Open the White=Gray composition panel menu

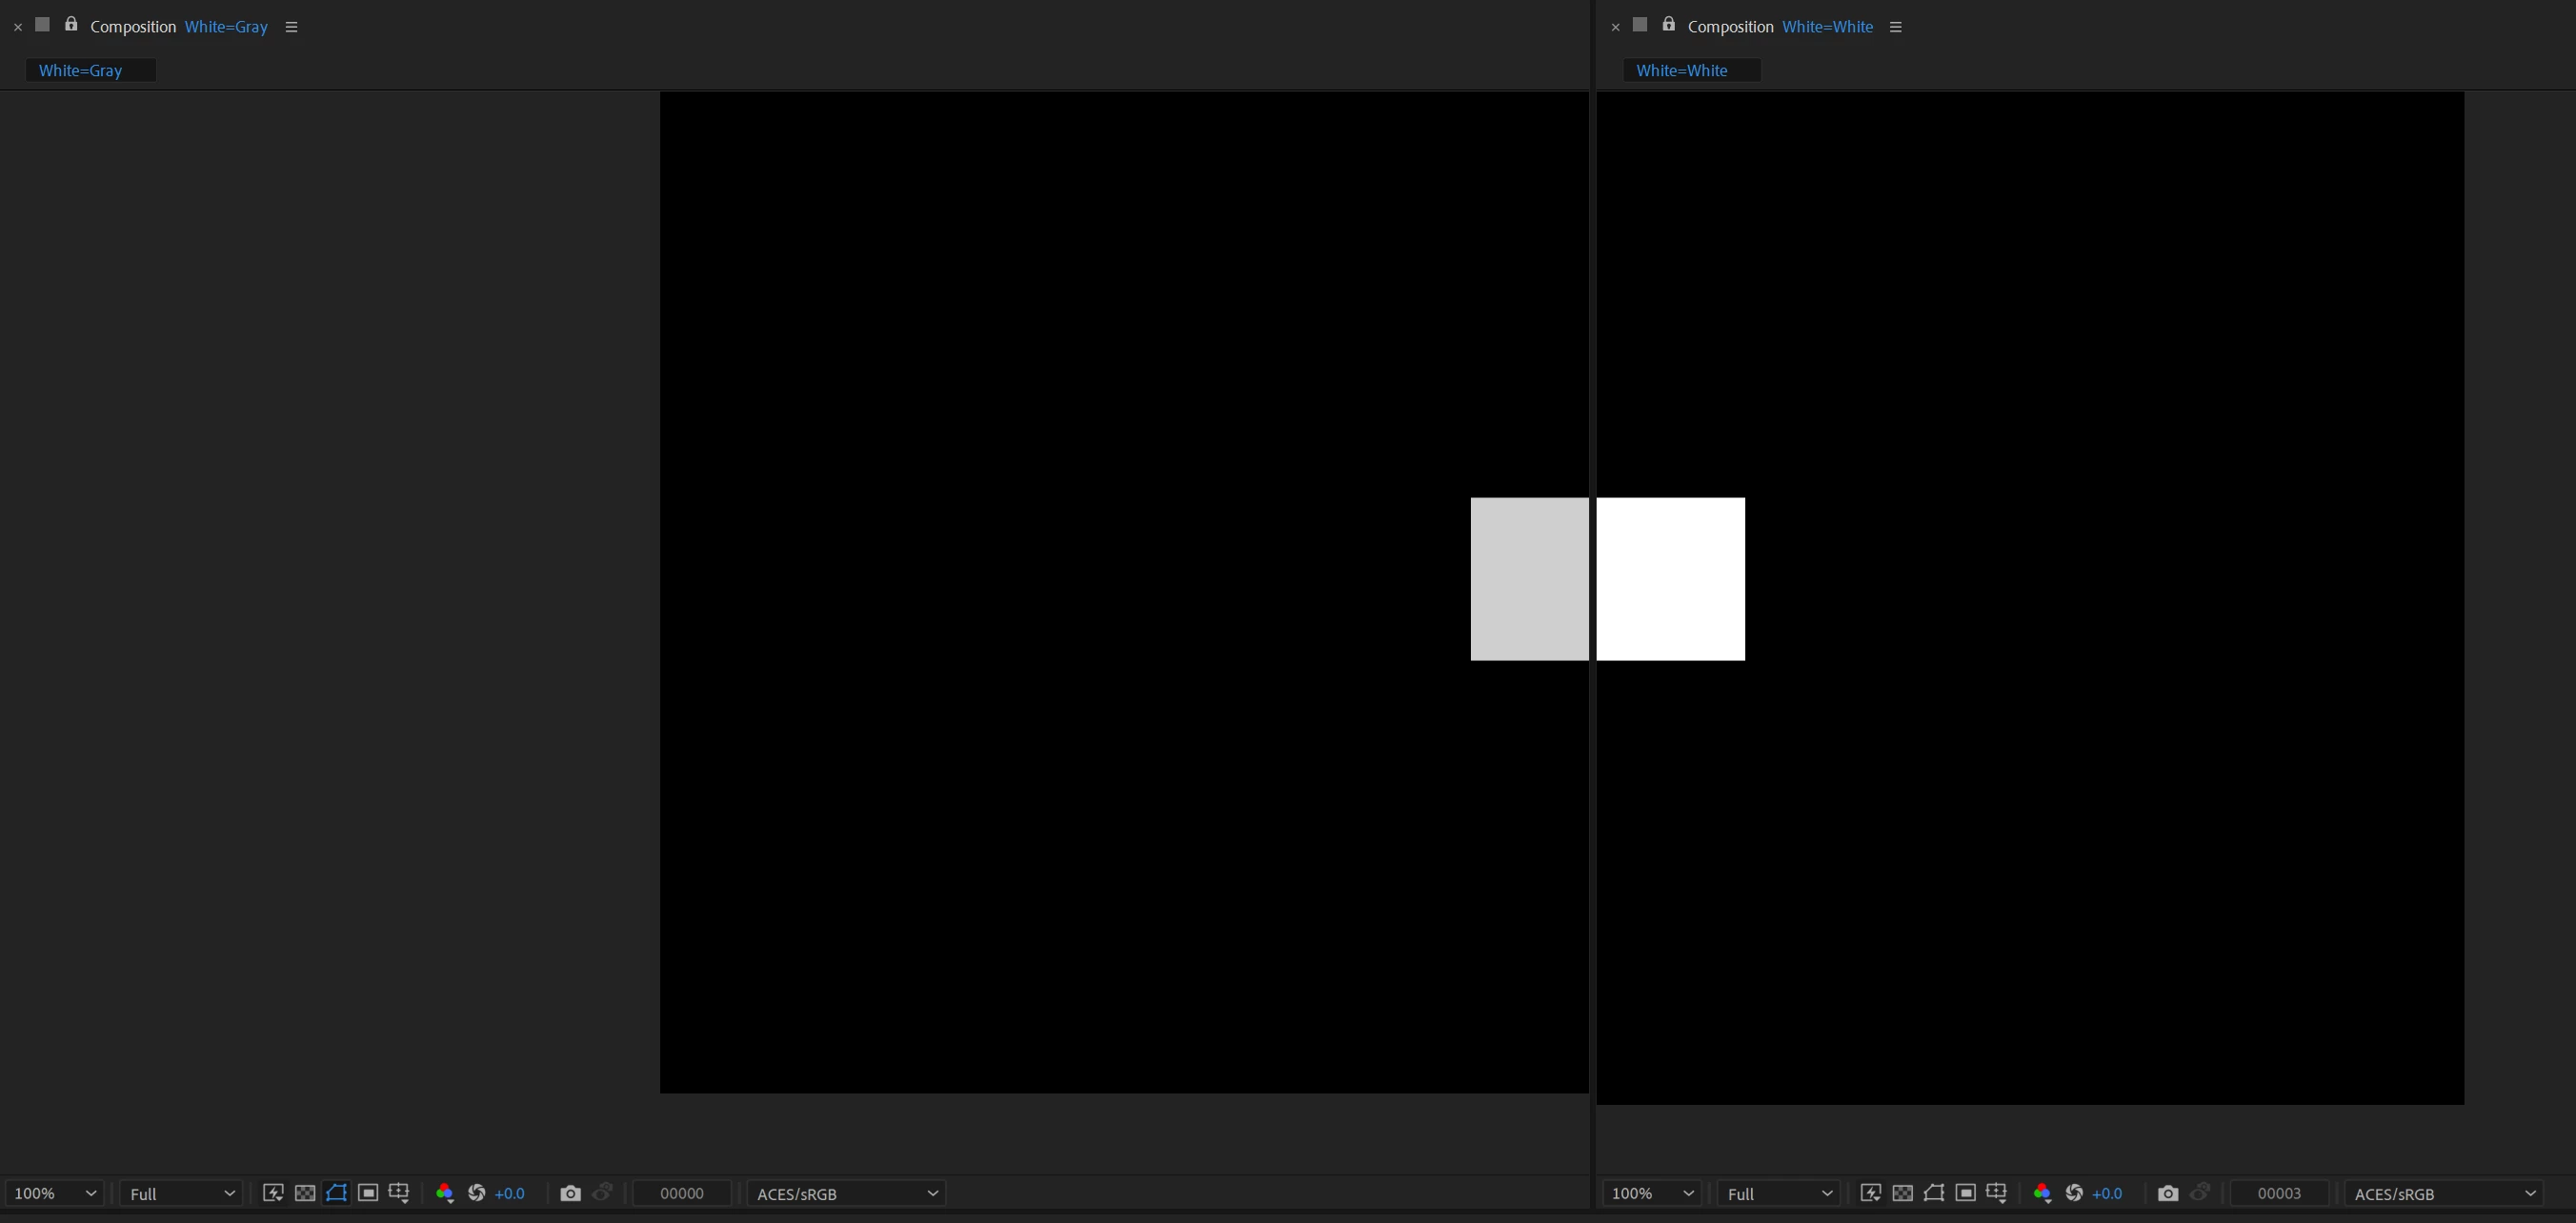[291, 27]
